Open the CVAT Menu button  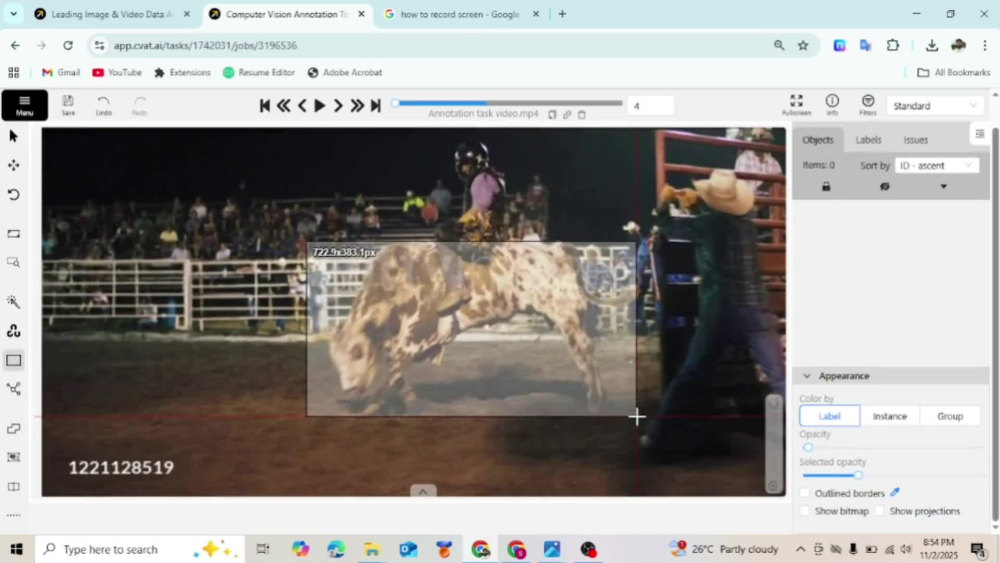coord(24,105)
